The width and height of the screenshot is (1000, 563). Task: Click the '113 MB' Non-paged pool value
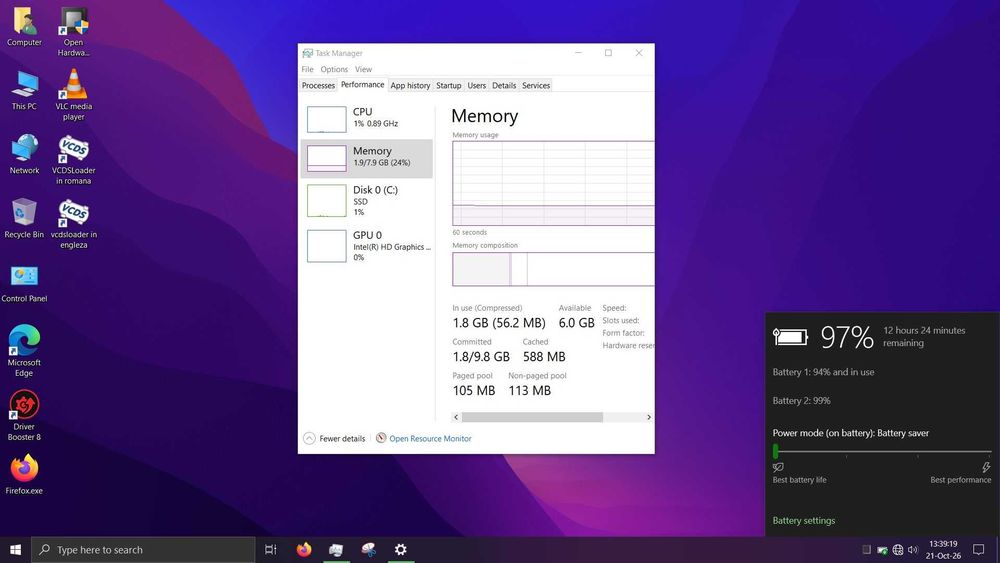[529, 391]
